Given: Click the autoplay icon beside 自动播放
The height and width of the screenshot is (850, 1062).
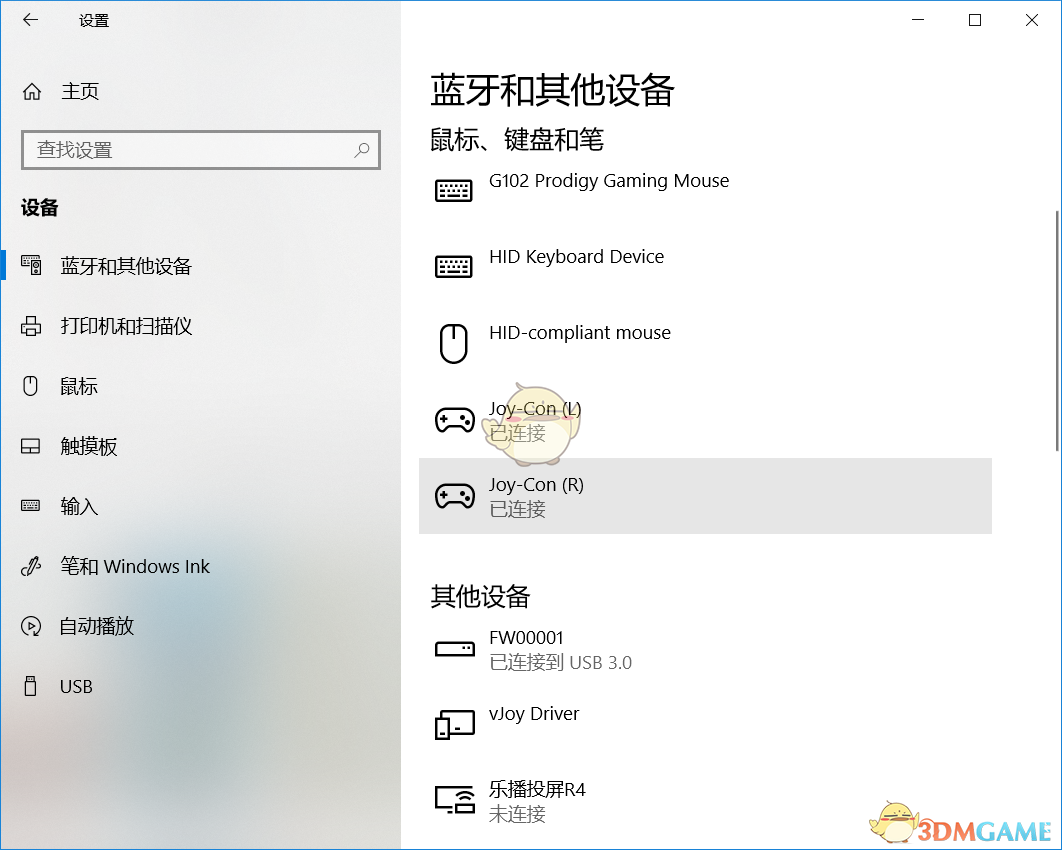Looking at the screenshot, I should 31,626.
